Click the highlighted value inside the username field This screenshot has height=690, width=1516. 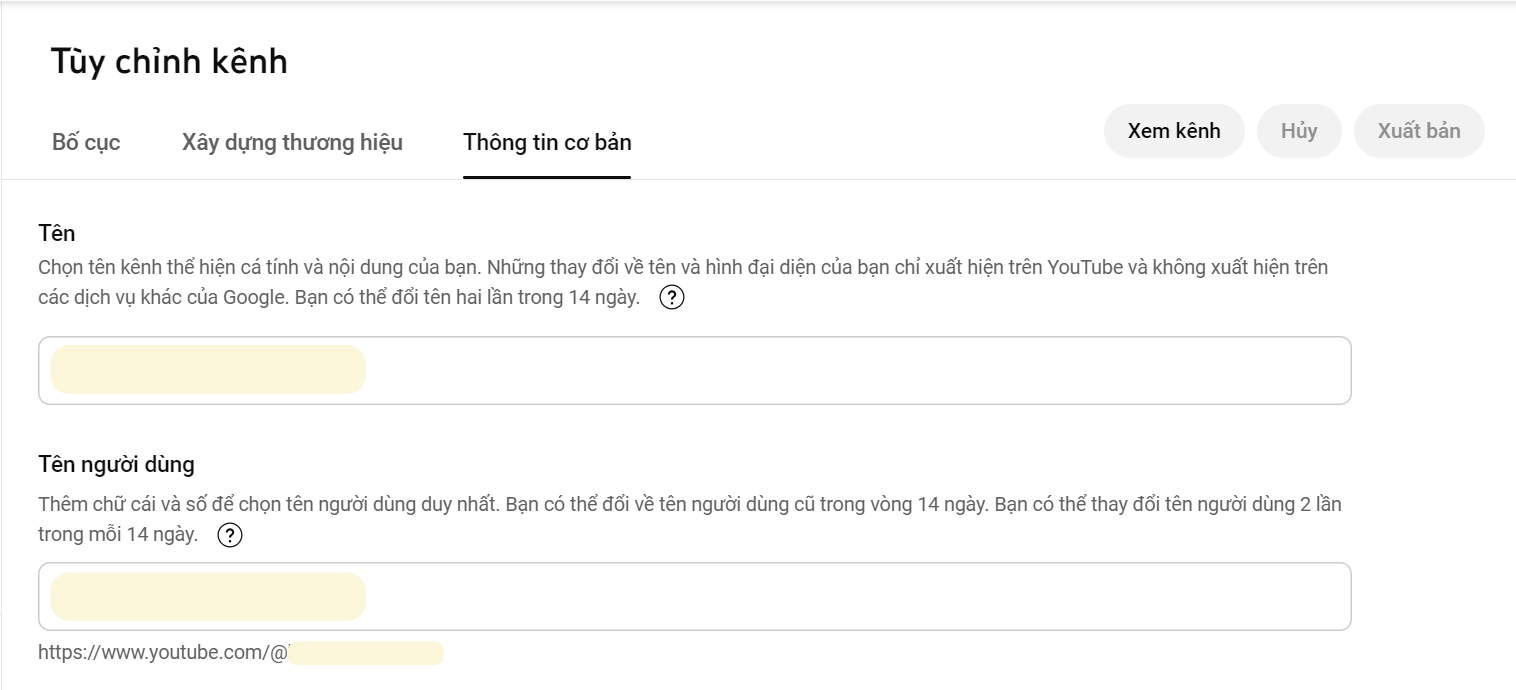pyautogui.click(x=208, y=597)
